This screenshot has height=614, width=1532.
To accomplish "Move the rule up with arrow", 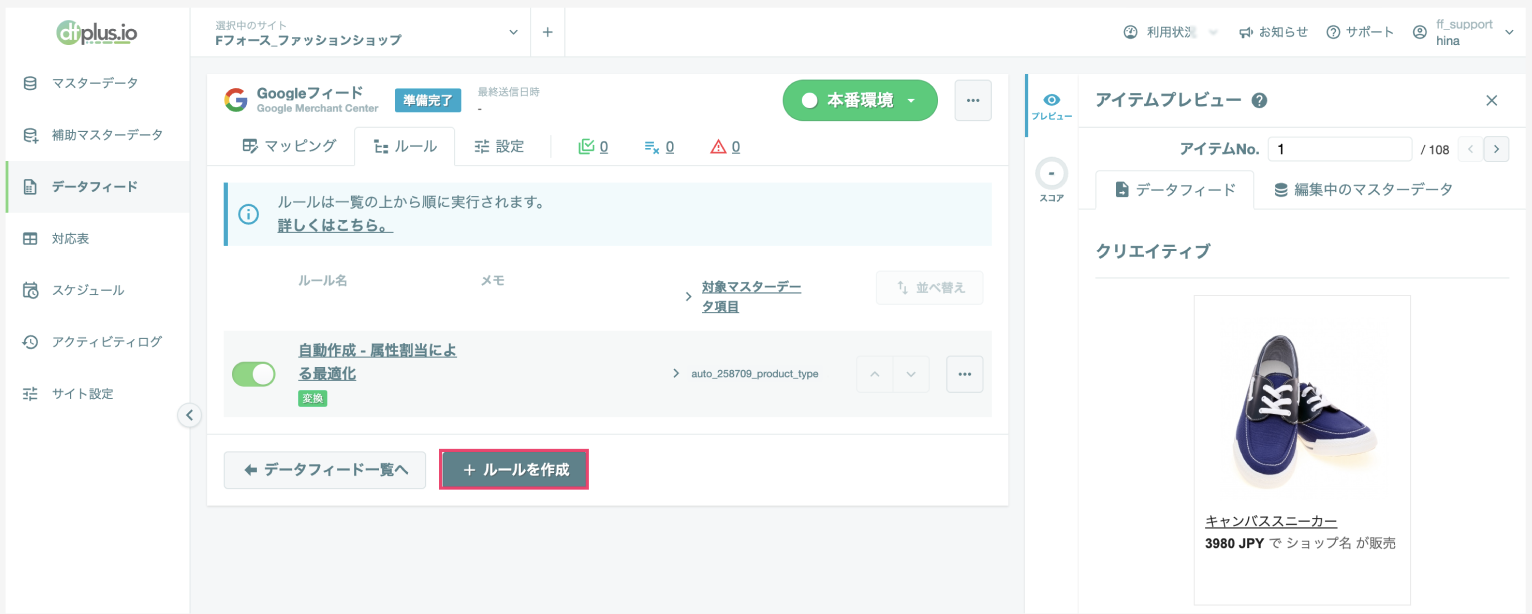I will click(x=875, y=374).
